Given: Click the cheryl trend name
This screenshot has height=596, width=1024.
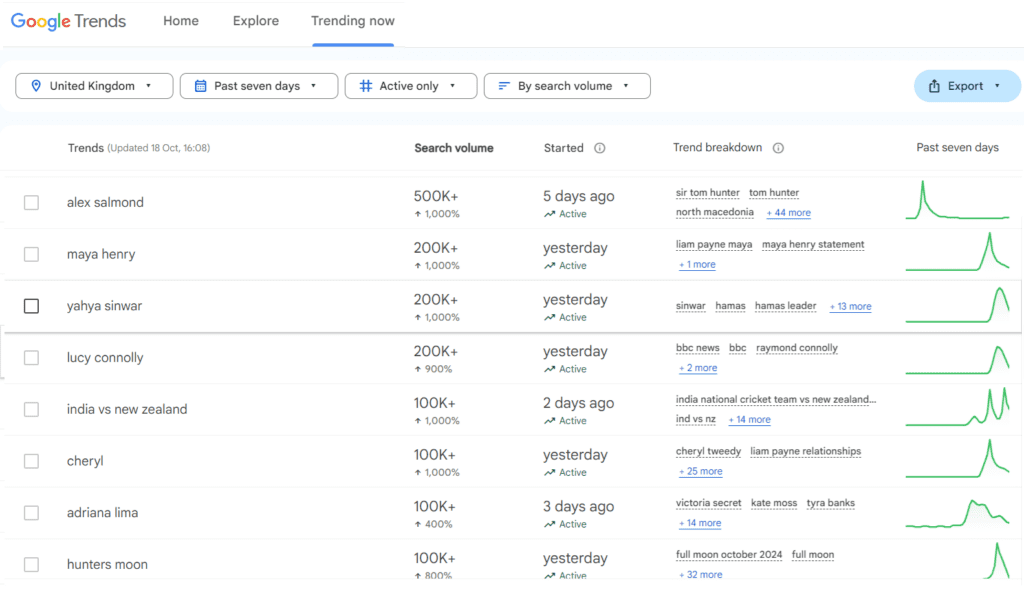Looking at the screenshot, I should [85, 461].
